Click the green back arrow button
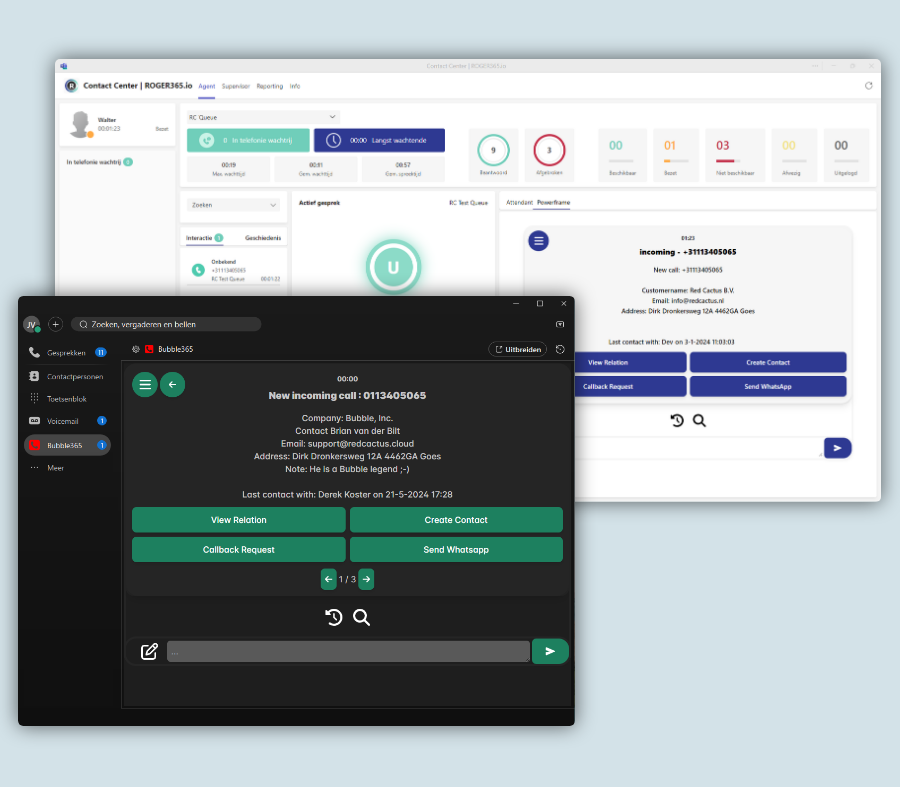The height and width of the screenshot is (787, 900). click(172, 385)
